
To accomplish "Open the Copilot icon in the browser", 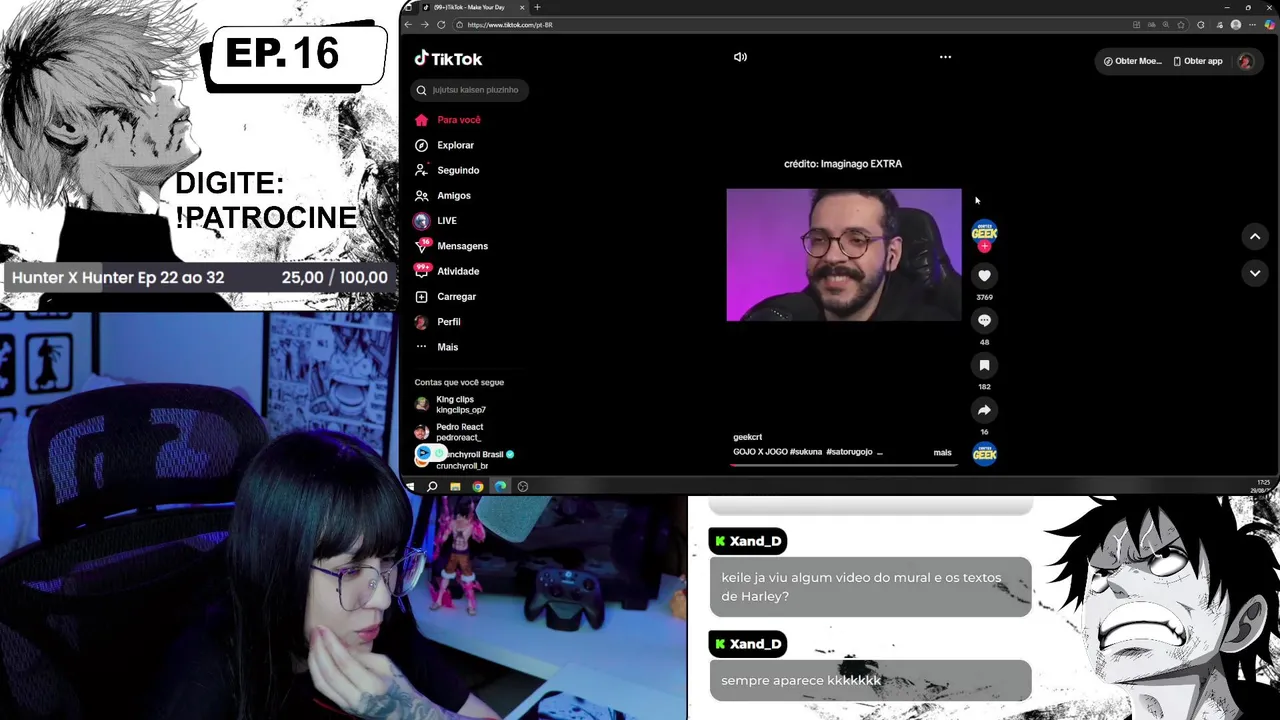I will click(x=1270, y=24).
